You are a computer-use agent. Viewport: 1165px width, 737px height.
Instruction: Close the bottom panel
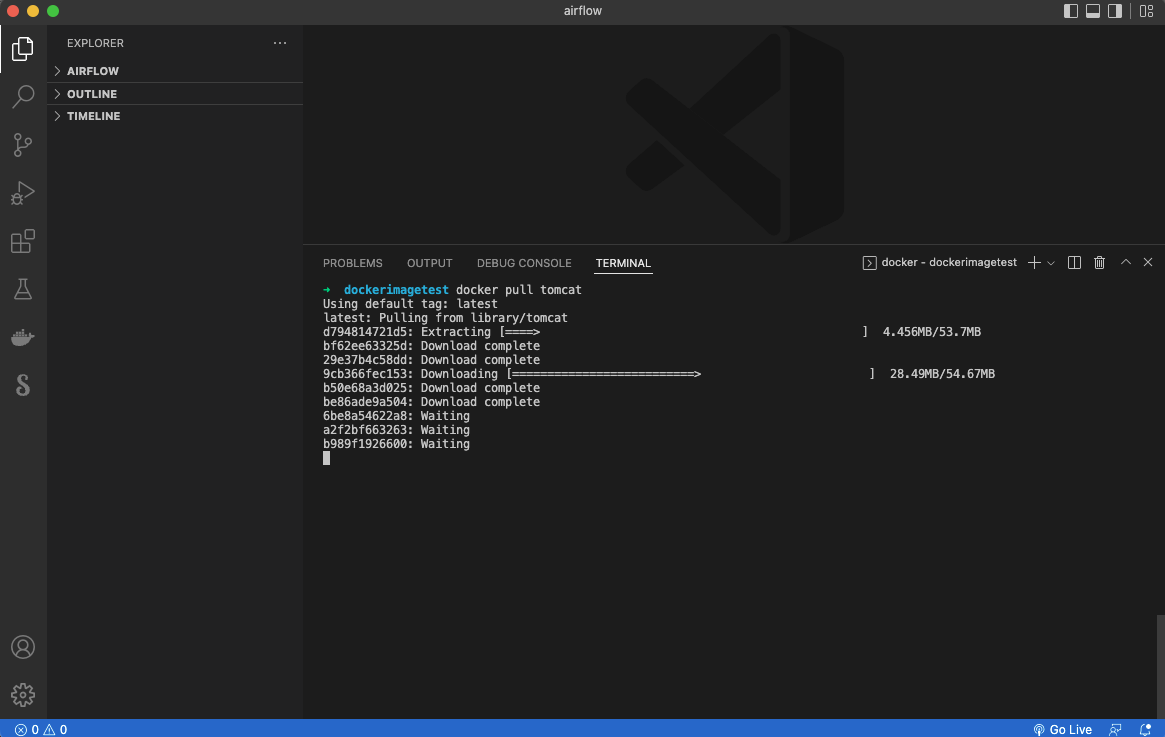tap(1148, 262)
